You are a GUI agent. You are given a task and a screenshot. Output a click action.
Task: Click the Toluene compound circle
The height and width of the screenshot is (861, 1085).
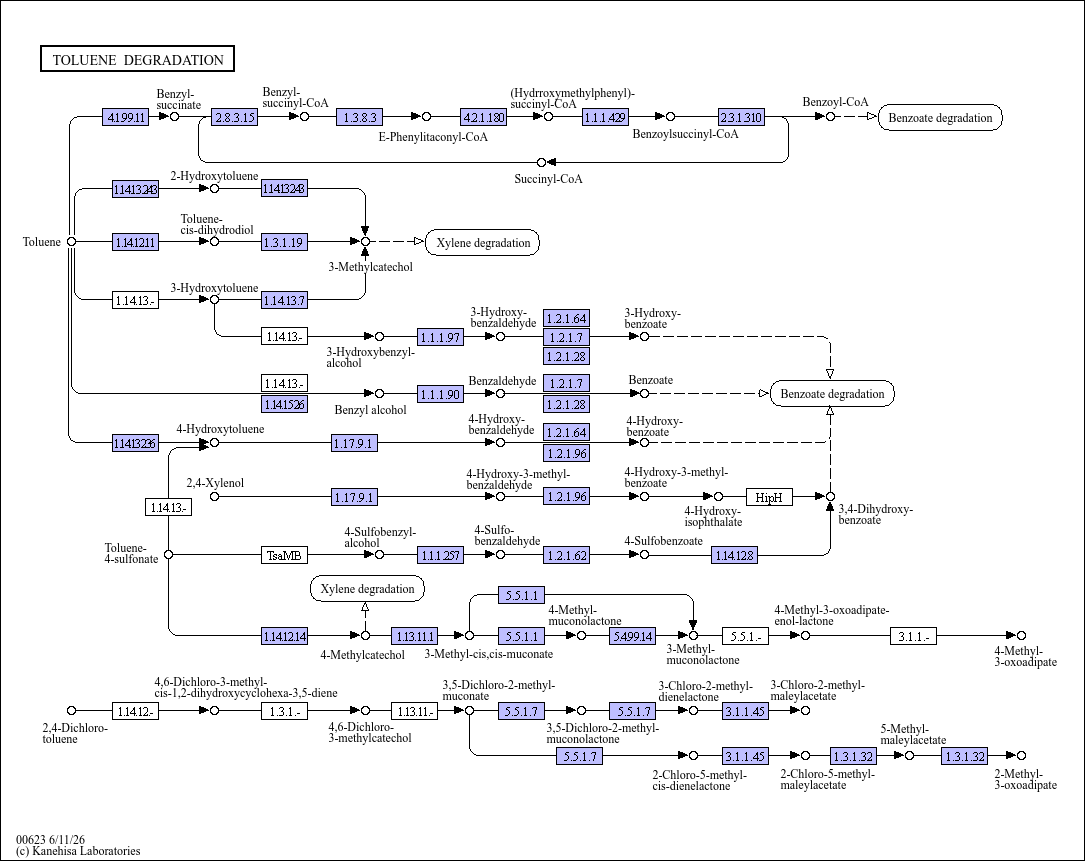pyautogui.click(x=71, y=242)
